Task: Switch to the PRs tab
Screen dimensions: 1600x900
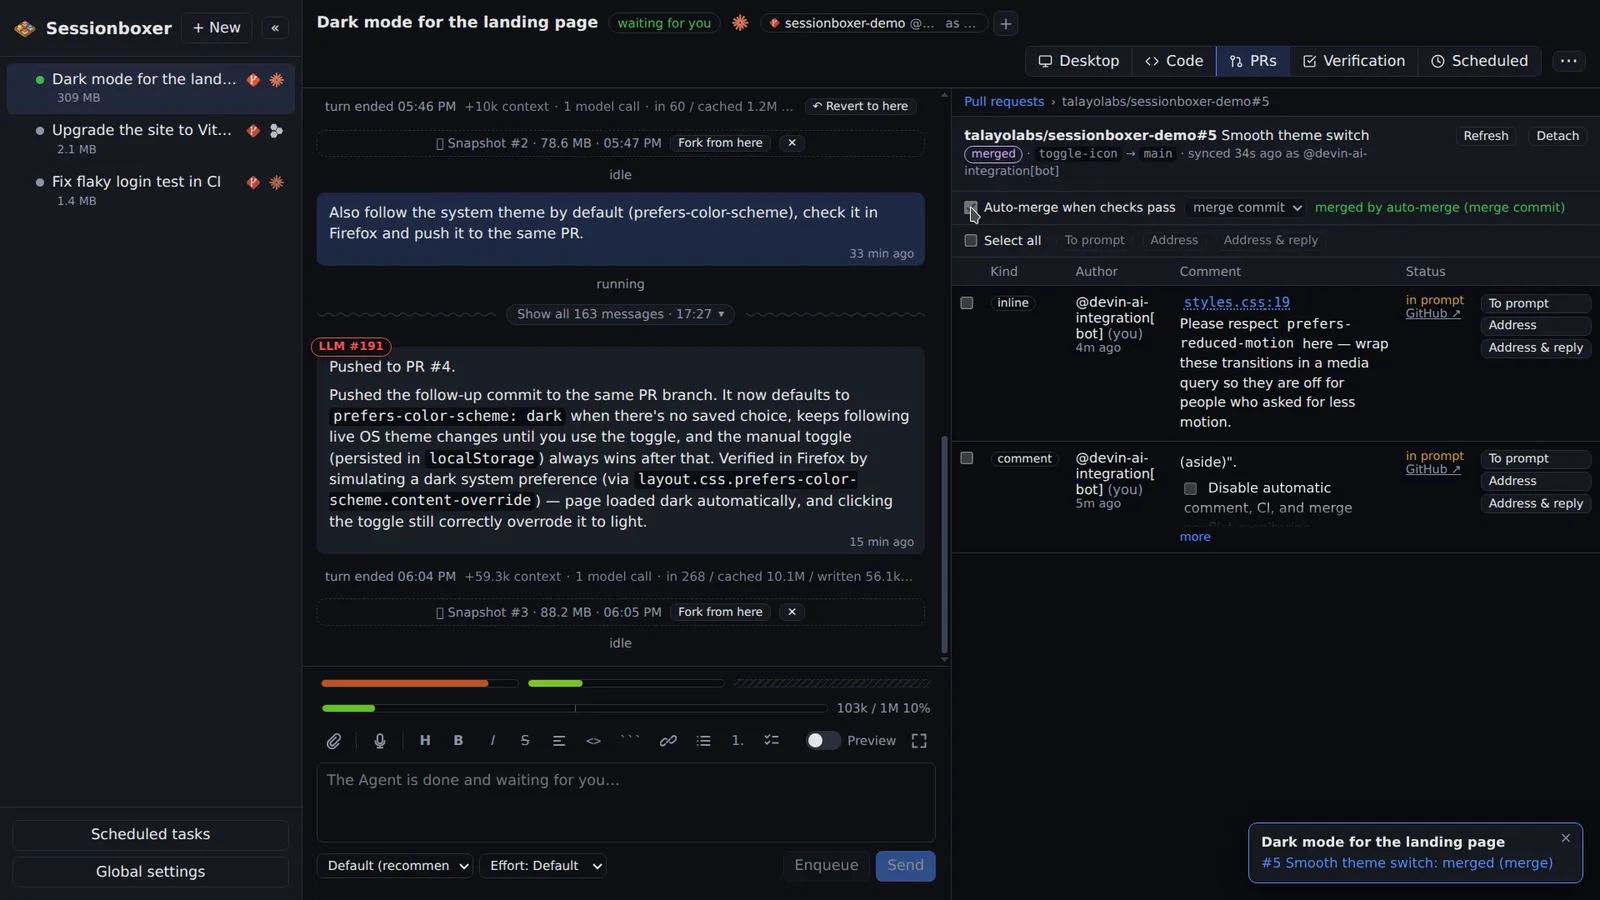Action: (x=1253, y=61)
